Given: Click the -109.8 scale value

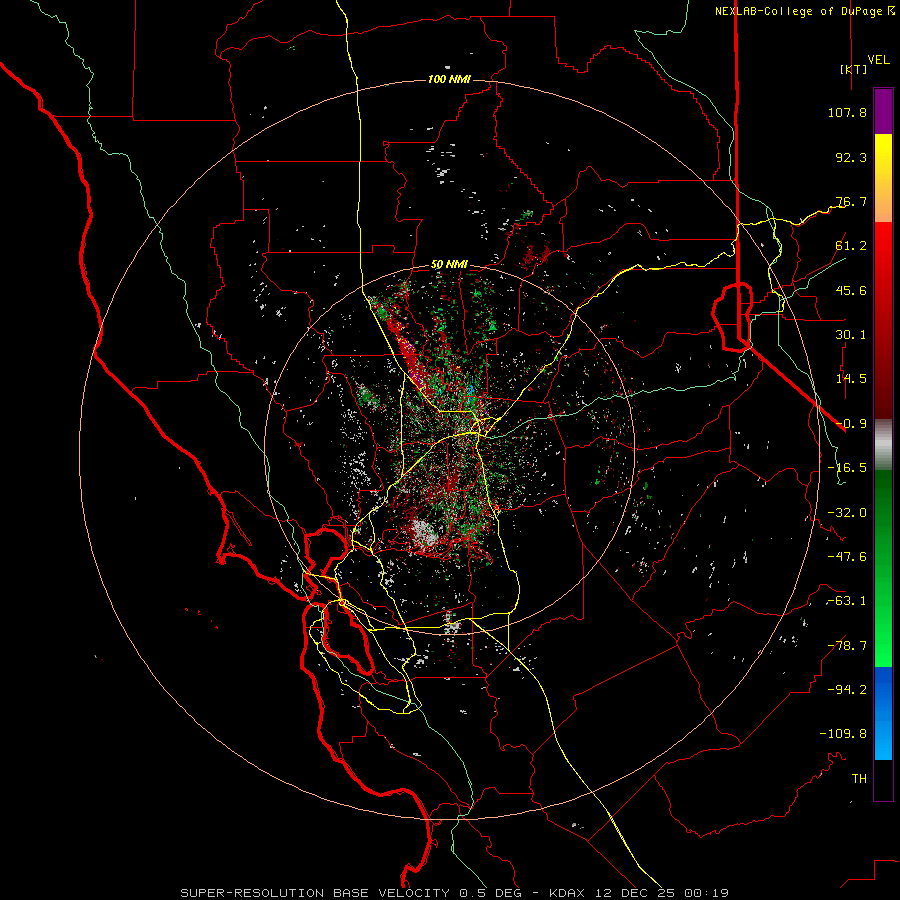Looking at the screenshot, I should click(843, 734).
